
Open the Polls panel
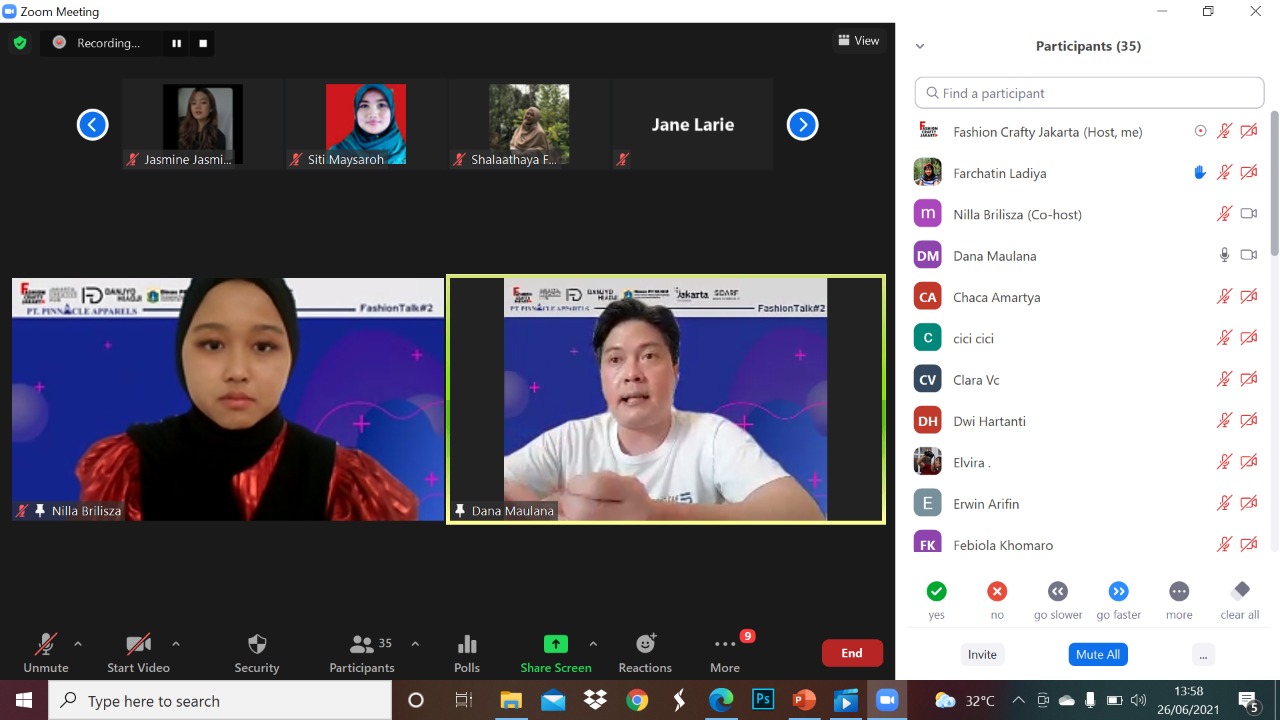click(x=467, y=652)
